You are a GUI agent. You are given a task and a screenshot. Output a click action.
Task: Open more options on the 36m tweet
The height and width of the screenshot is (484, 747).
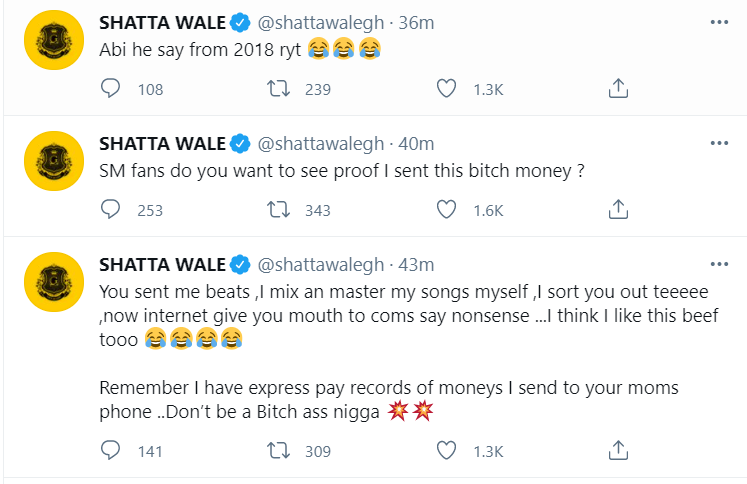719,22
